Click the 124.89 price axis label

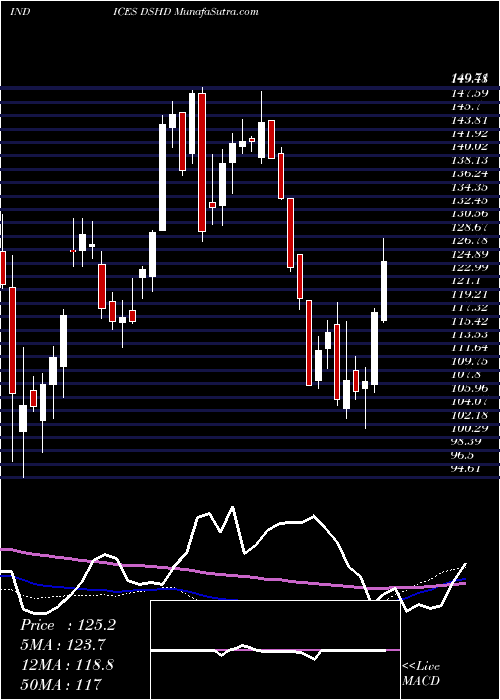coord(470,254)
